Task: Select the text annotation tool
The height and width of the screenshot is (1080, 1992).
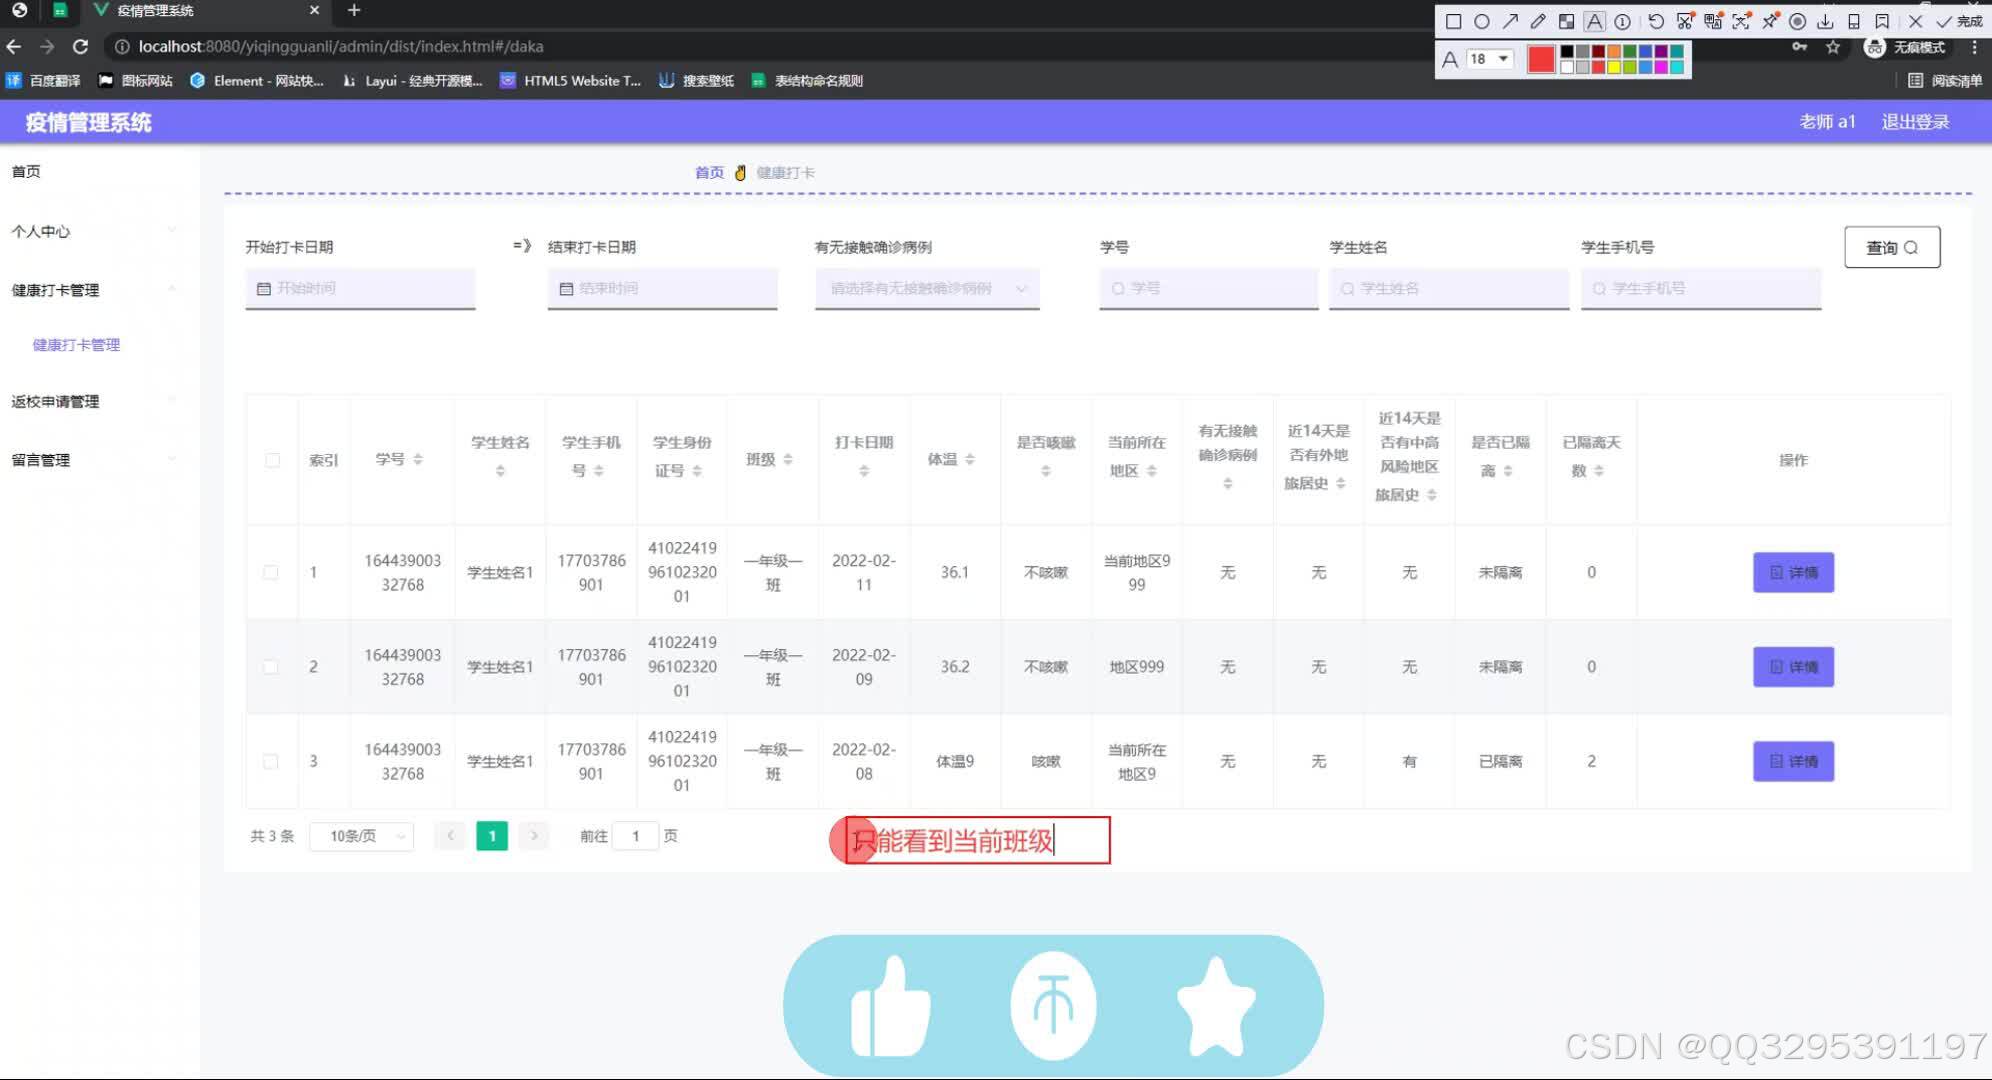Action: (1595, 21)
